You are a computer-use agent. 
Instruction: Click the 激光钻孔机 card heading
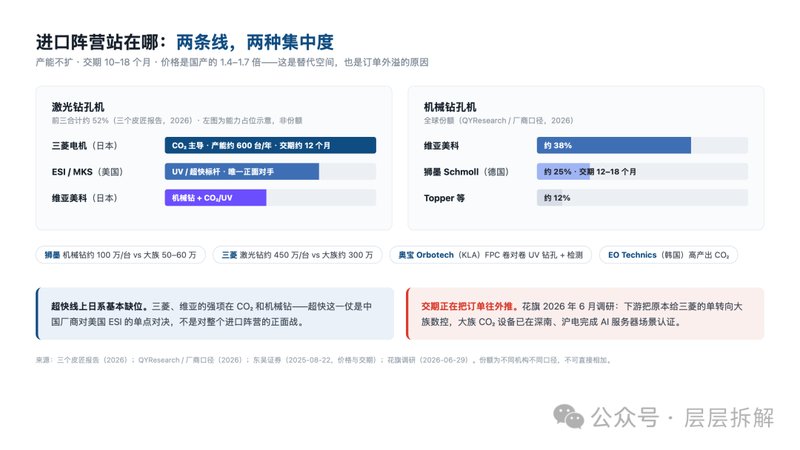[78, 107]
